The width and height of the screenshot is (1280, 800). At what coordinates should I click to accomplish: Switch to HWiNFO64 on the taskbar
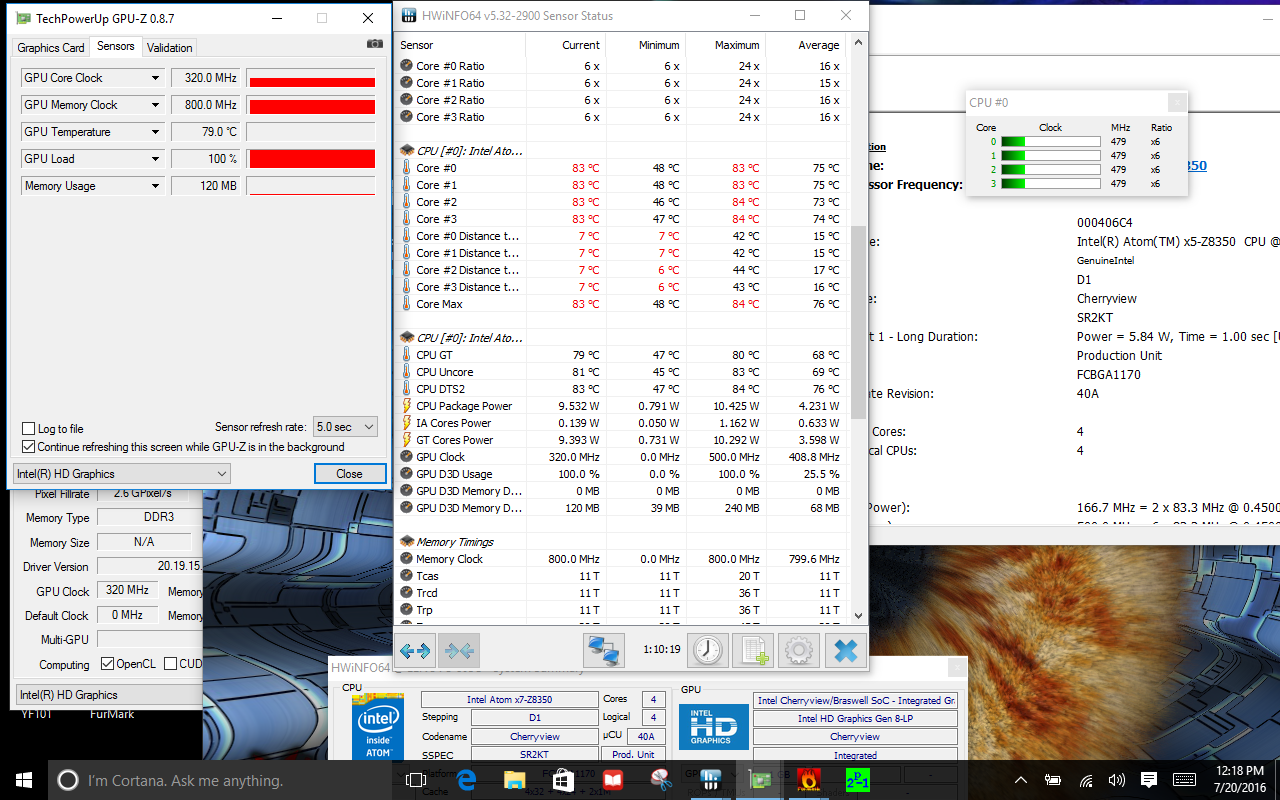point(711,780)
